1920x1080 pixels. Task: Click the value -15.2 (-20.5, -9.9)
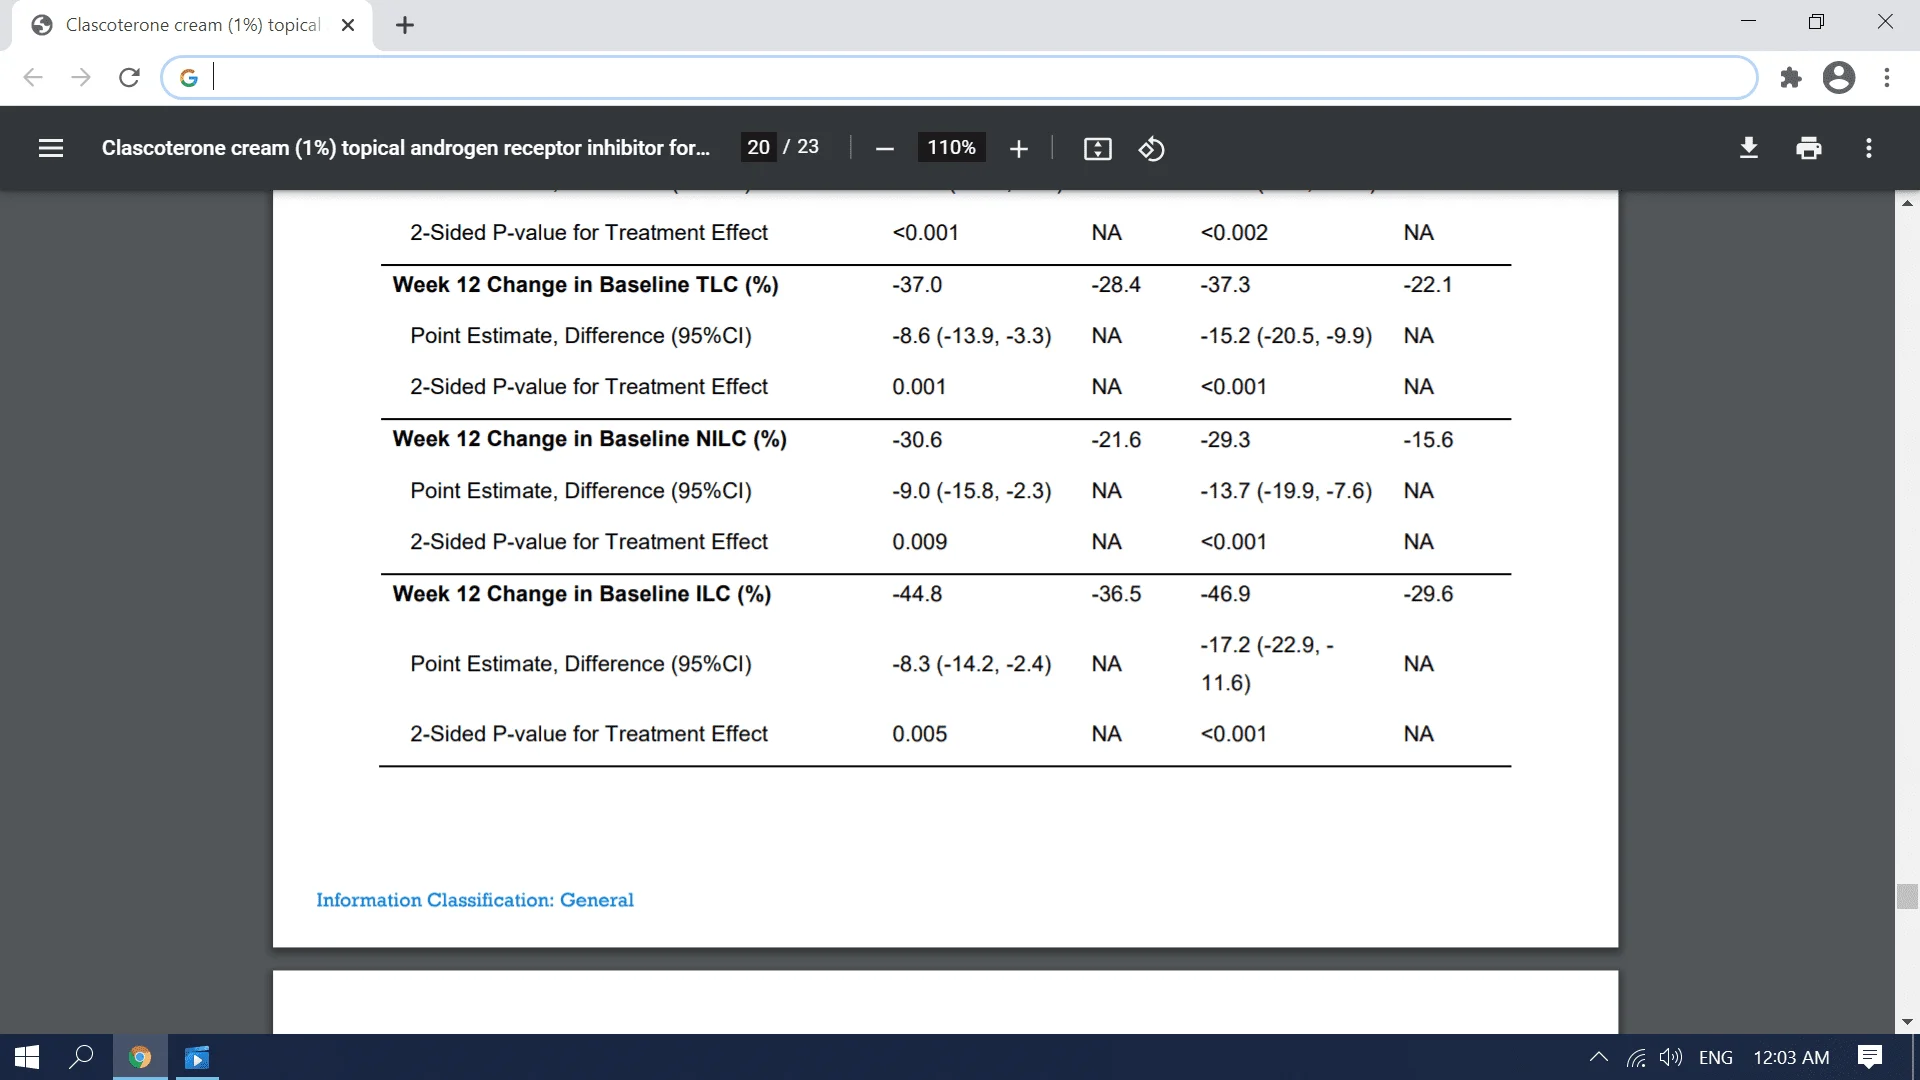pos(1286,336)
